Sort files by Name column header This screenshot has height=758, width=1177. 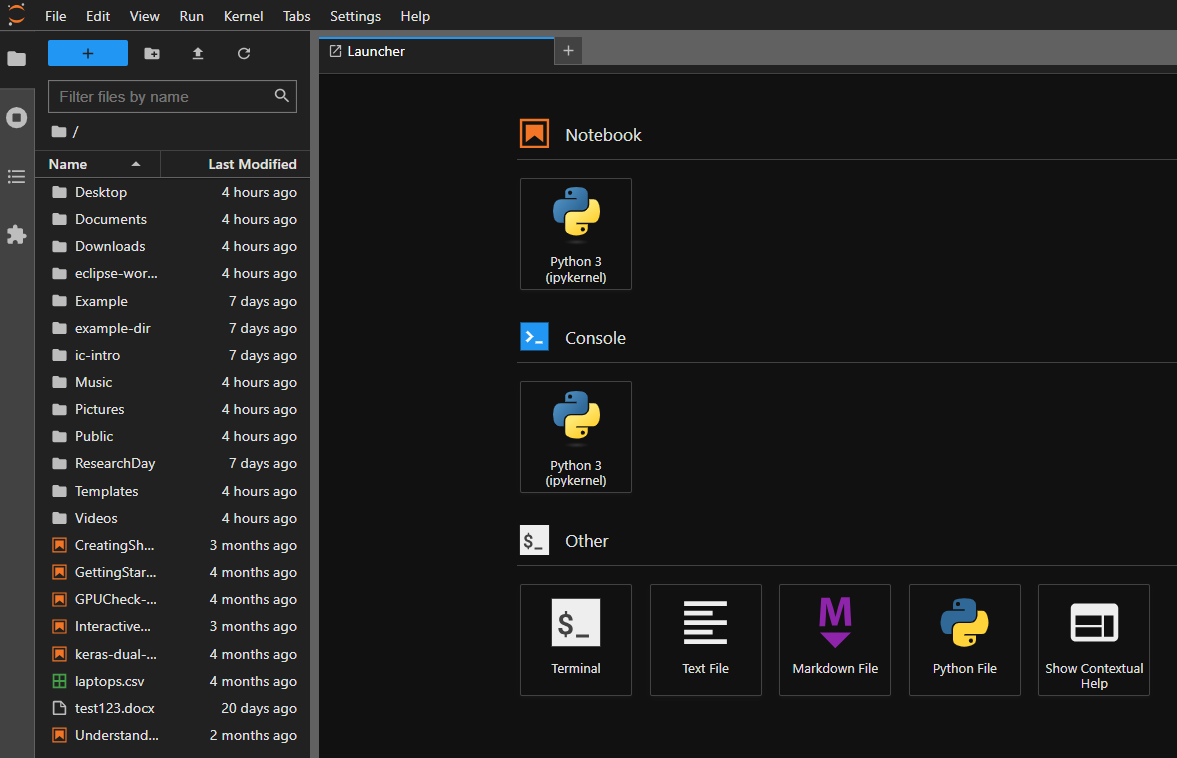68,164
